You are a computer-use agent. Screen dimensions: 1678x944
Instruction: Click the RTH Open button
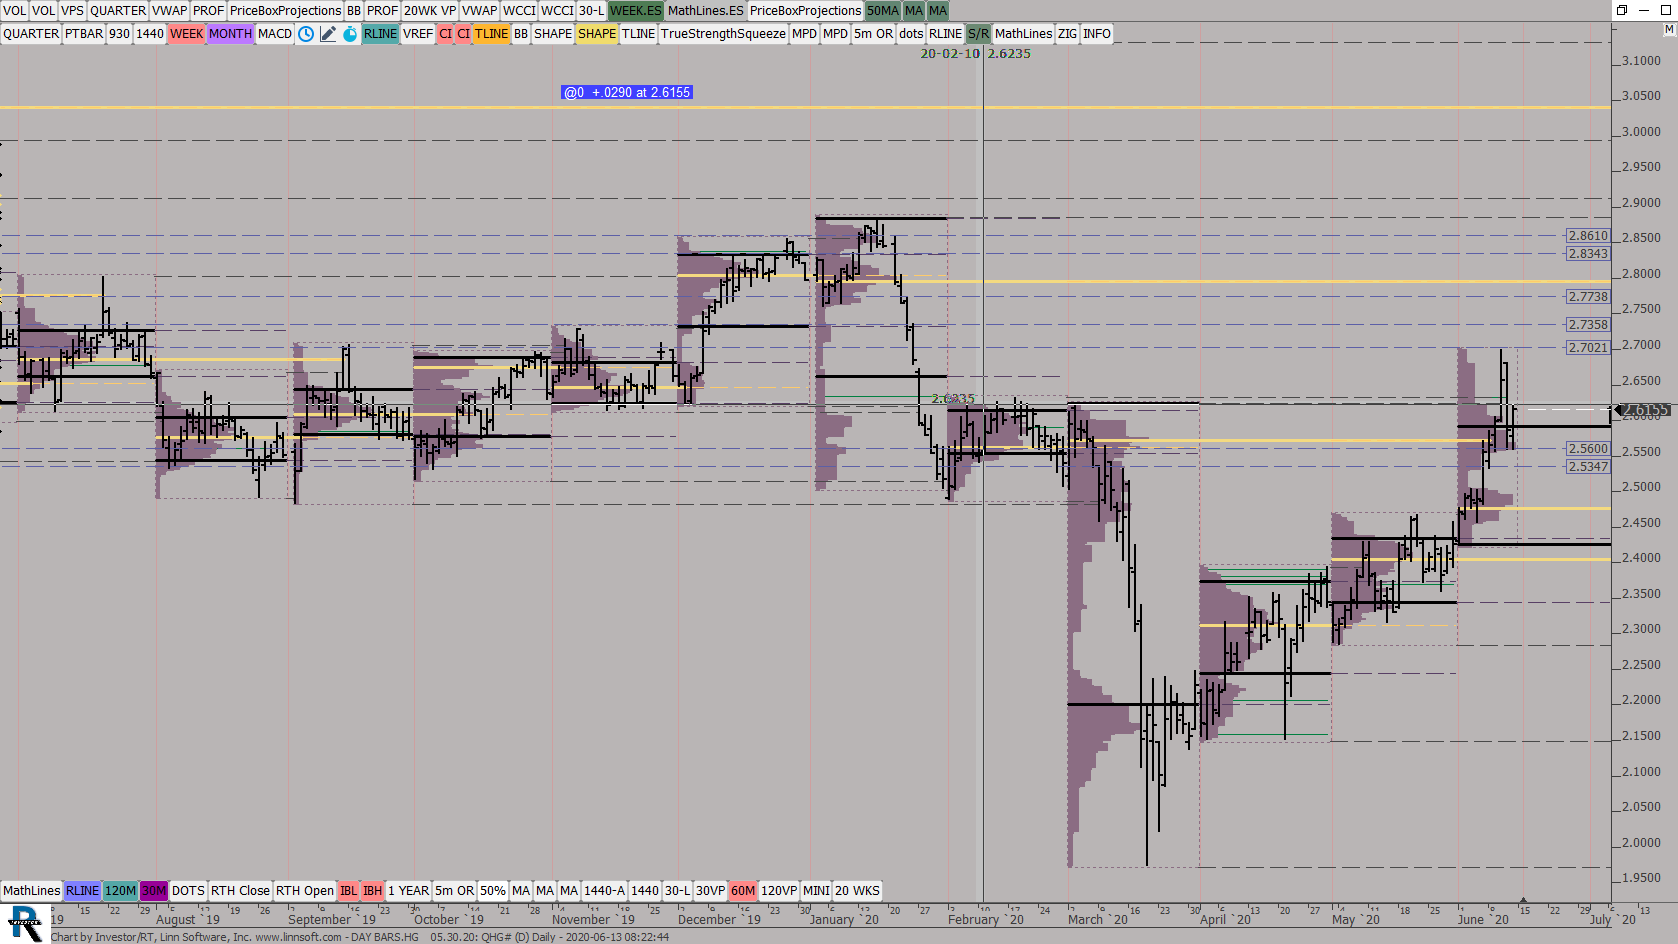coord(305,891)
